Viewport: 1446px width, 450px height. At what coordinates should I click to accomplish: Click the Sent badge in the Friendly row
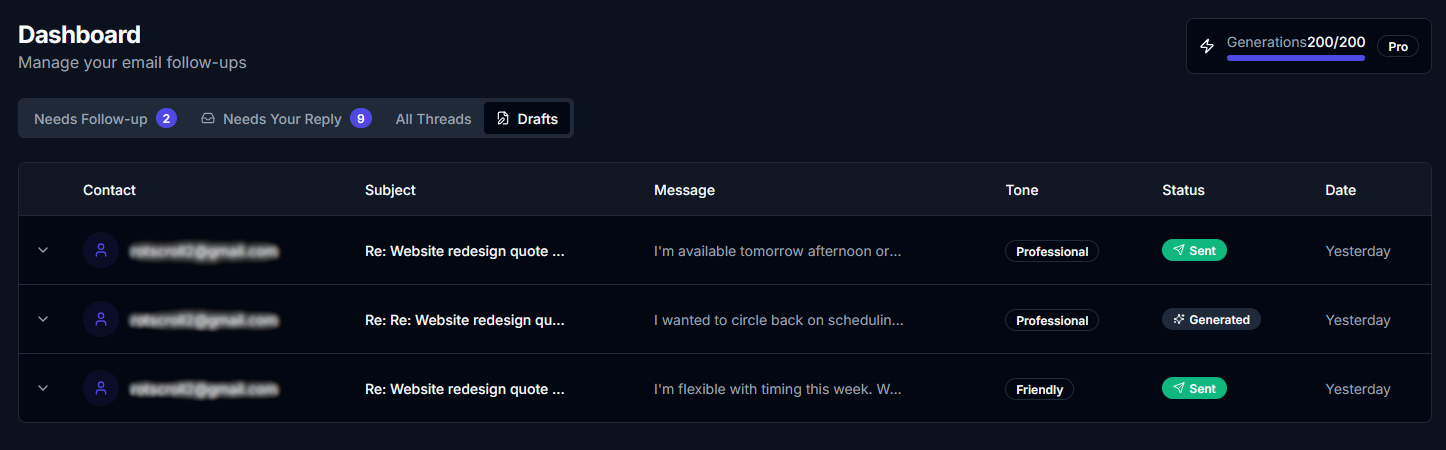click(x=1194, y=388)
